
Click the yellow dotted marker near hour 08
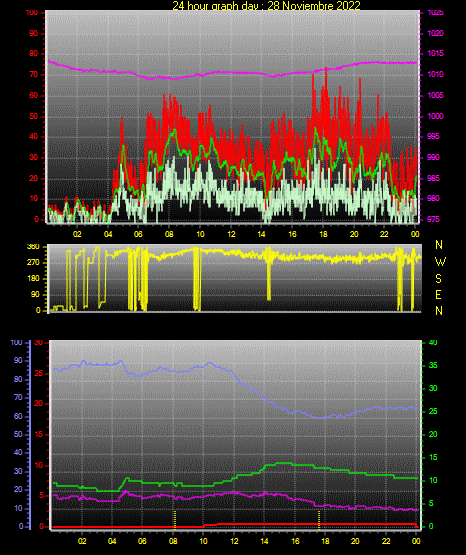point(174,520)
